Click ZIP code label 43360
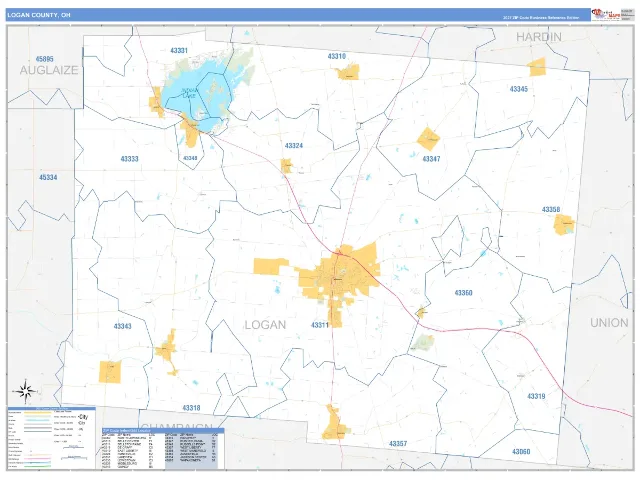 [x=464, y=293]
